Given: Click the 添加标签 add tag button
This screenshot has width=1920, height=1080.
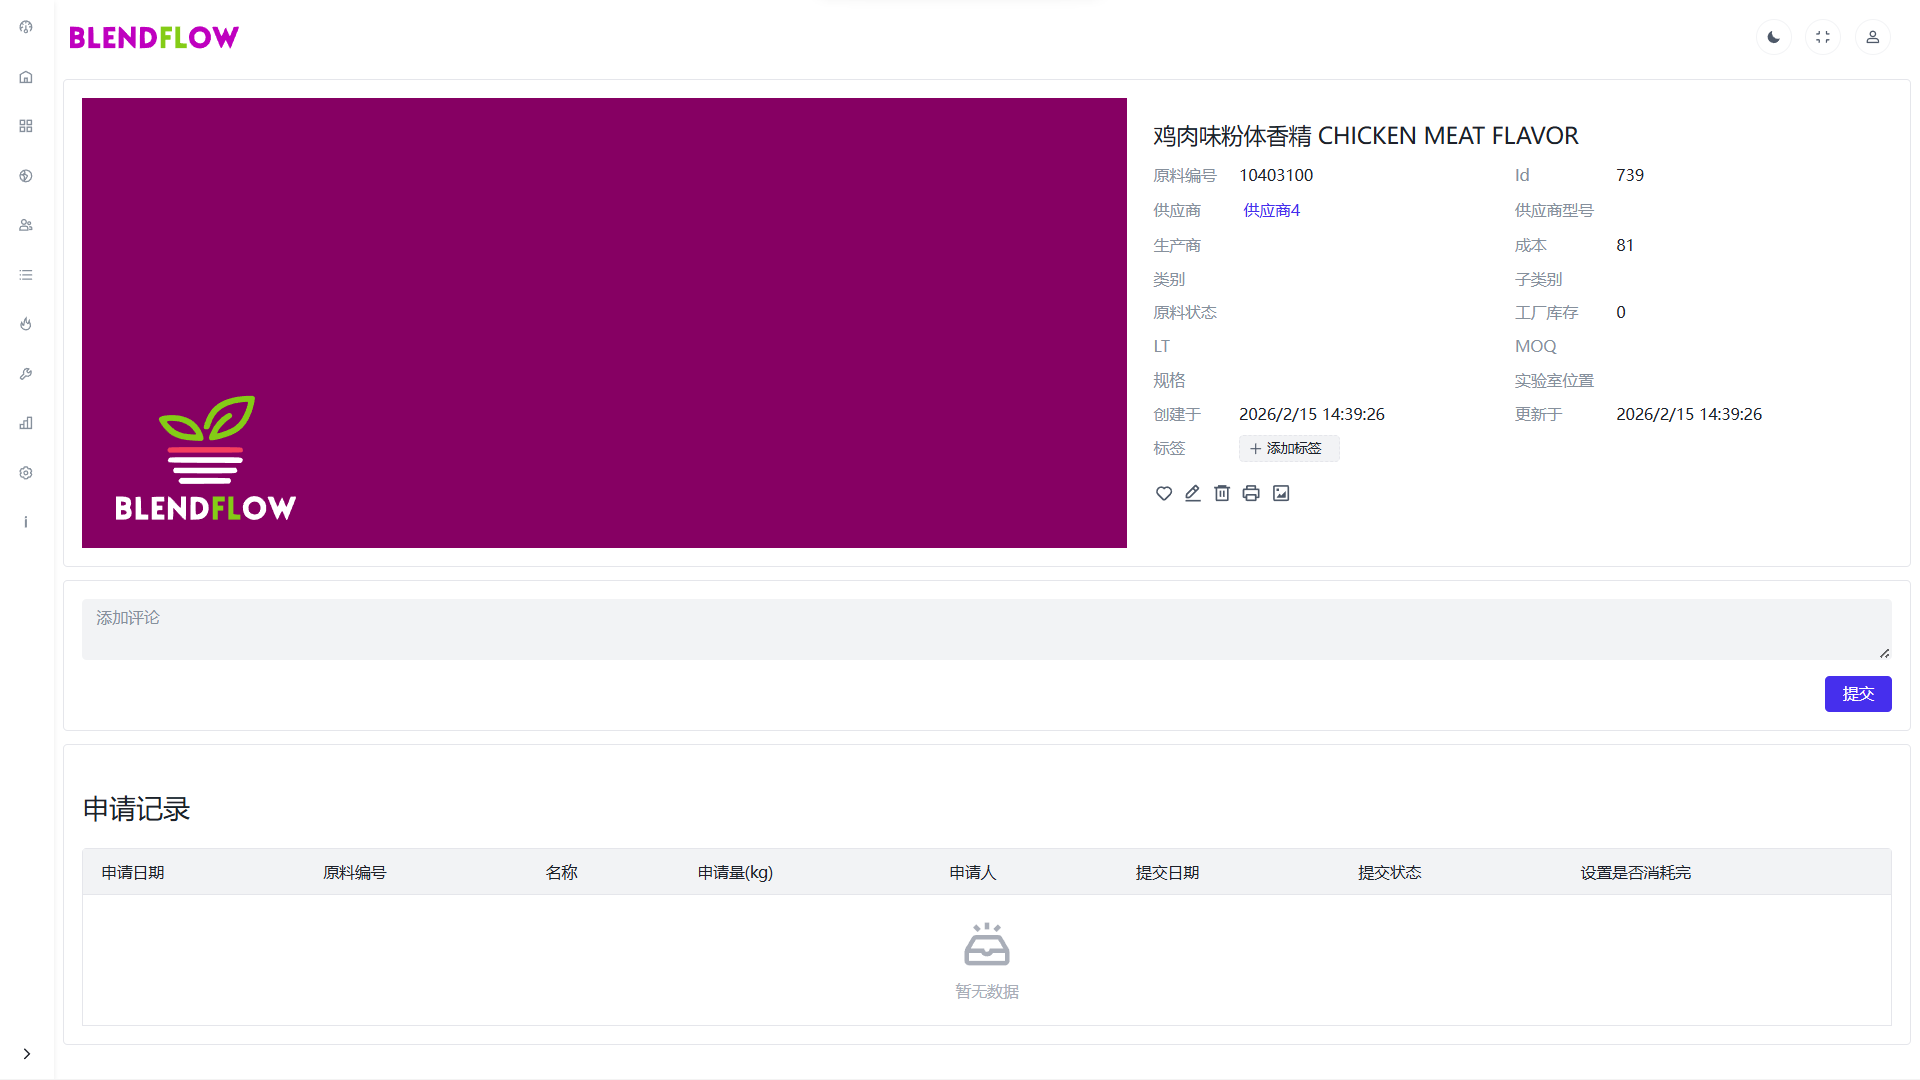Looking at the screenshot, I should 1289,448.
